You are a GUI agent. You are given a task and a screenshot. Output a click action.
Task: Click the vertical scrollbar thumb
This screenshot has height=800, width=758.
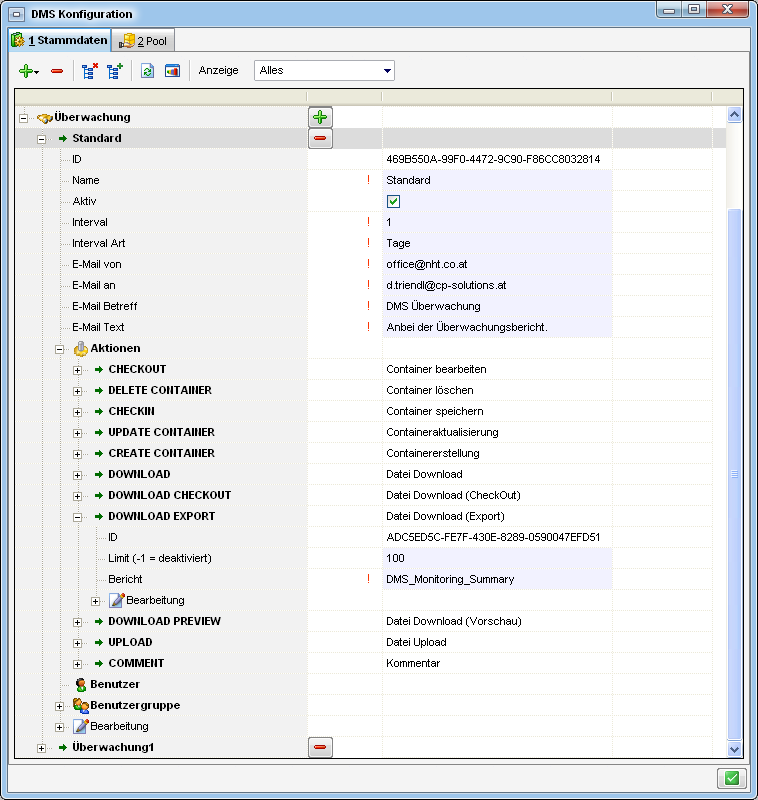(735, 474)
